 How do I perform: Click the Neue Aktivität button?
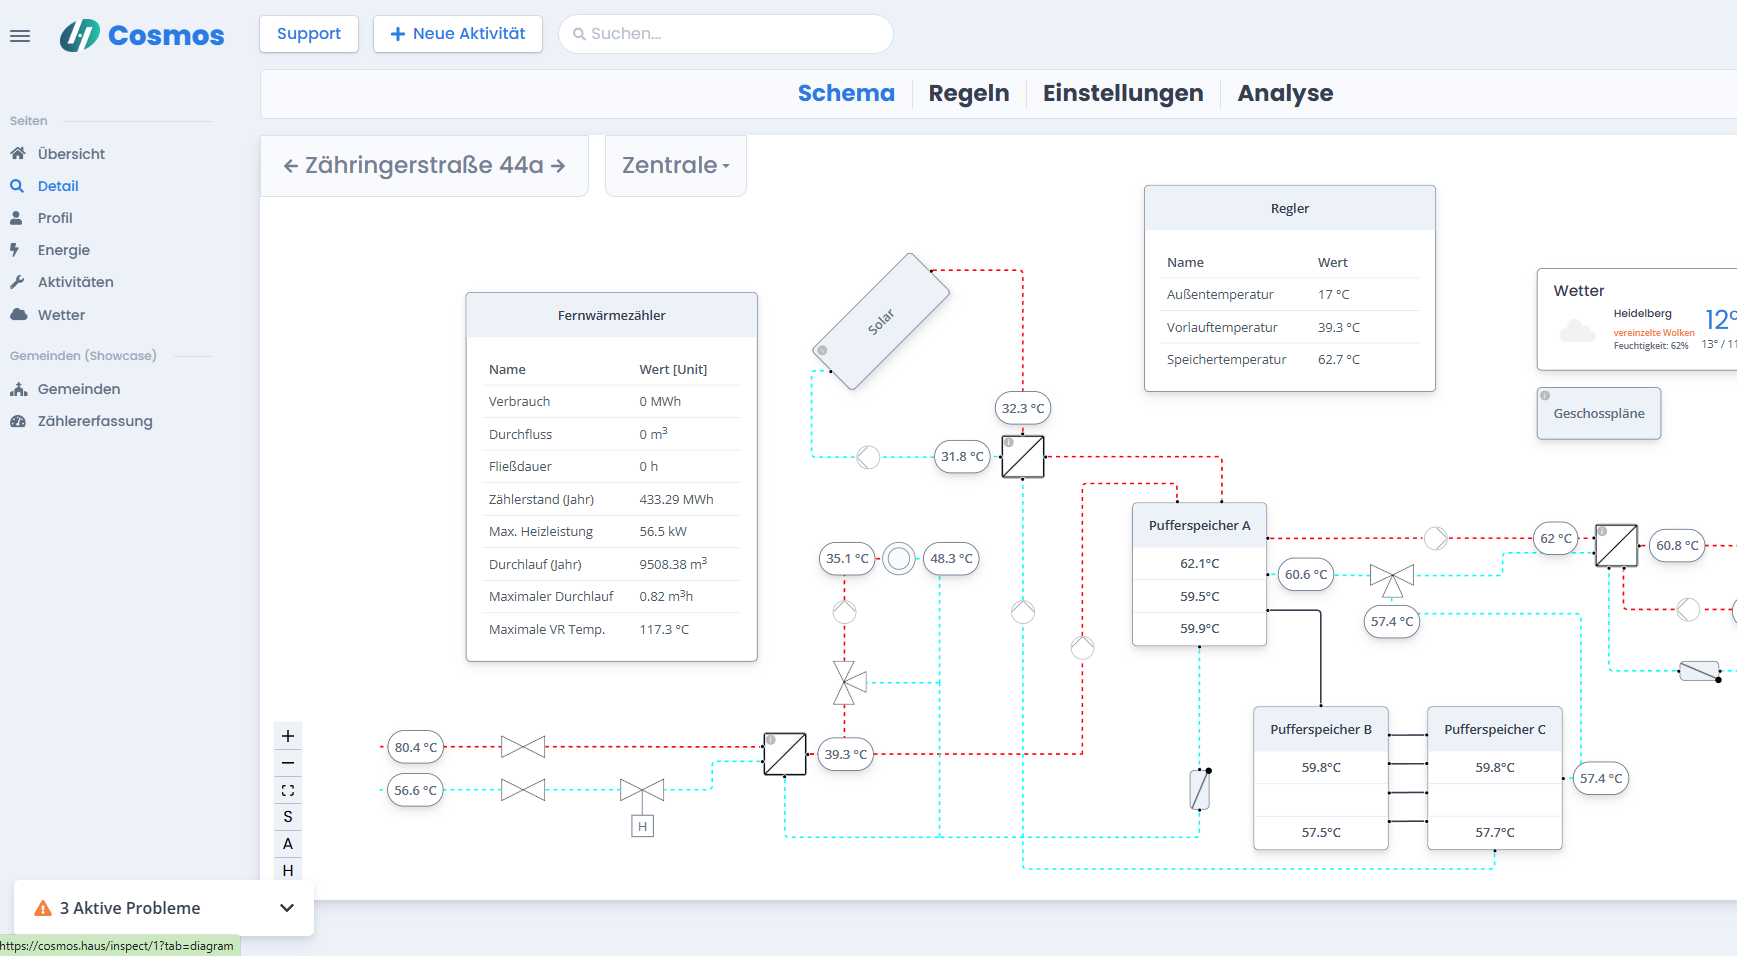tap(457, 33)
